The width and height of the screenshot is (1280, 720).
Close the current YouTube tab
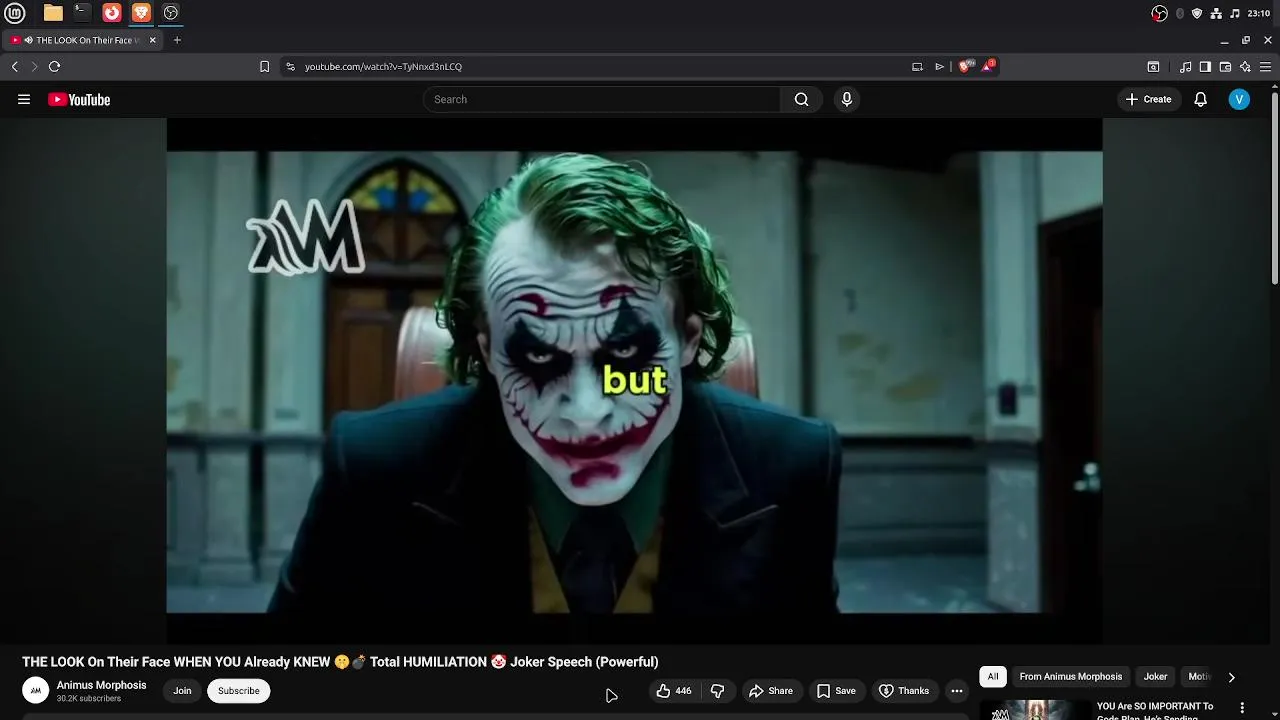(153, 40)
